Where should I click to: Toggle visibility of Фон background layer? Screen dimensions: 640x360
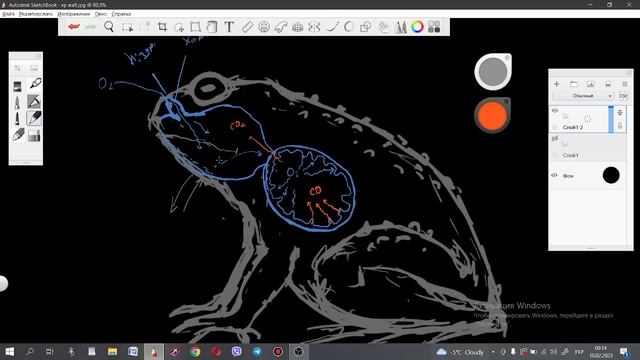tap(554, 176)
